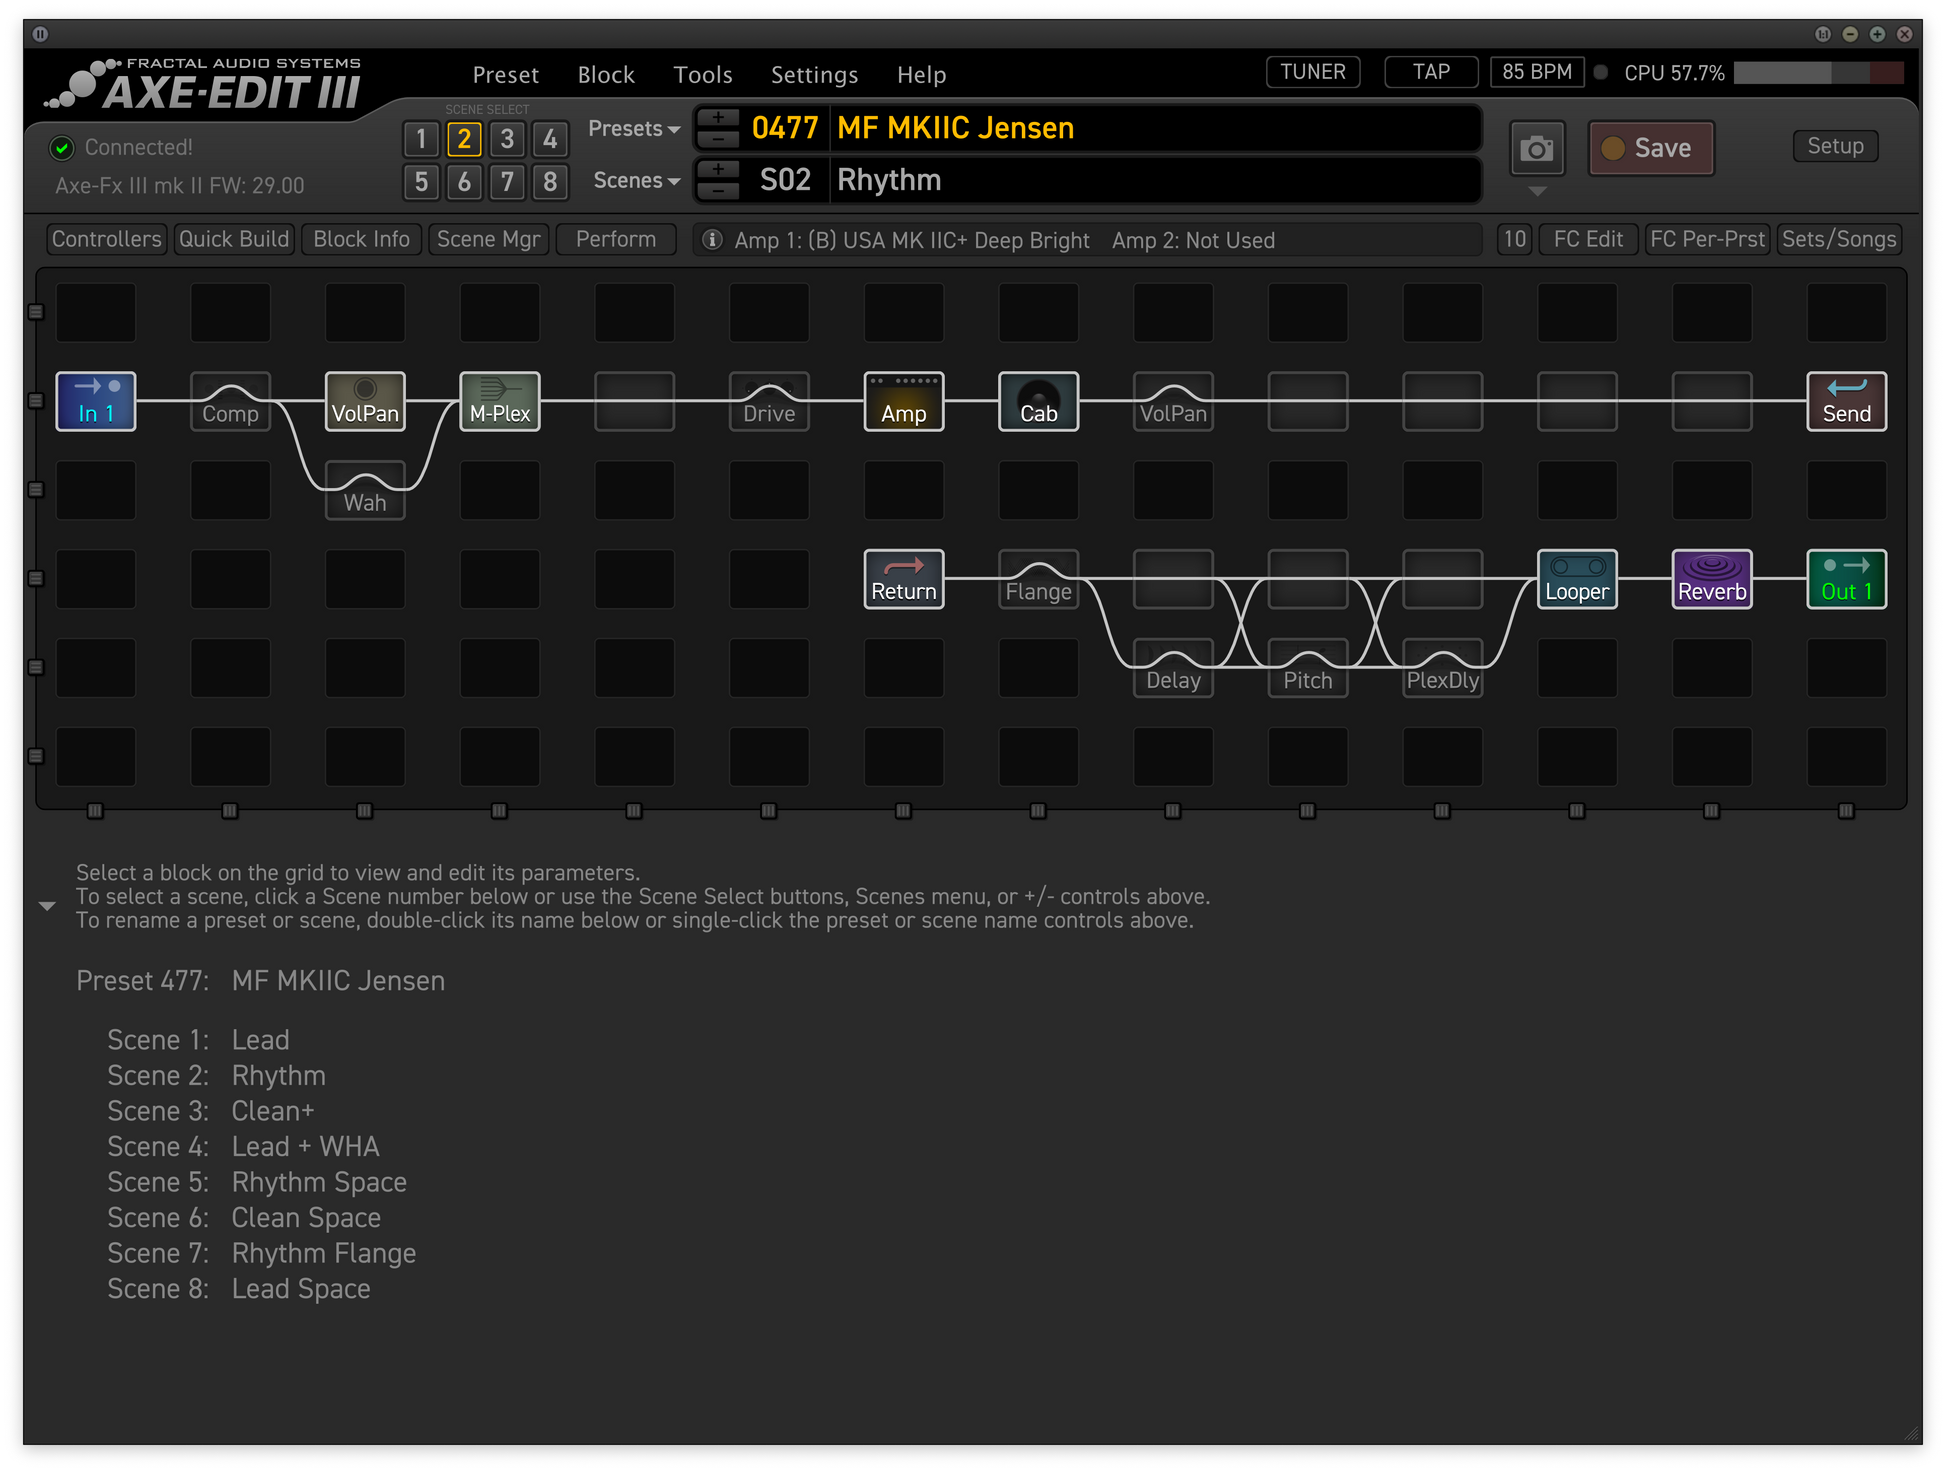Select the Looper block

coord(1576,579)
